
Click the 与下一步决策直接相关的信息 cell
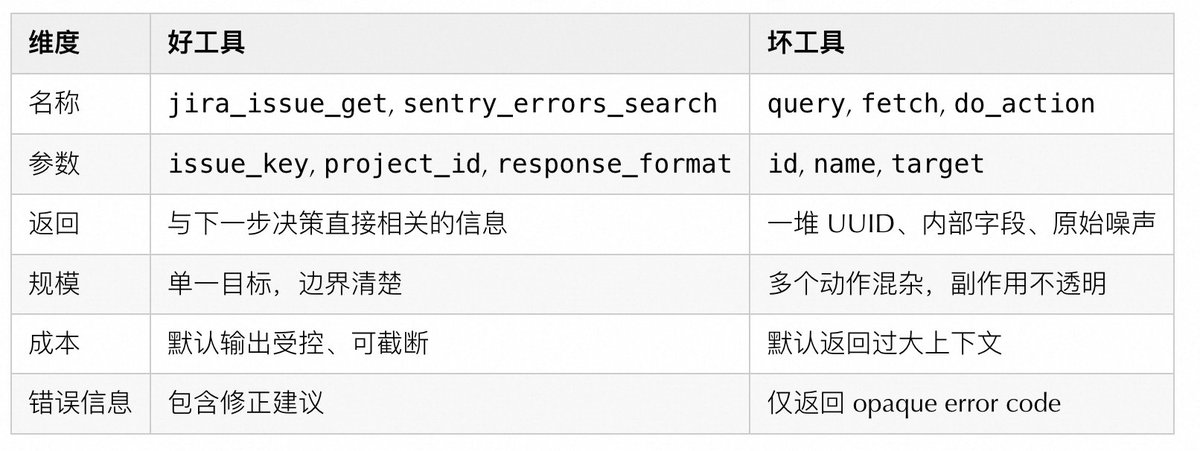click(337, 223)
